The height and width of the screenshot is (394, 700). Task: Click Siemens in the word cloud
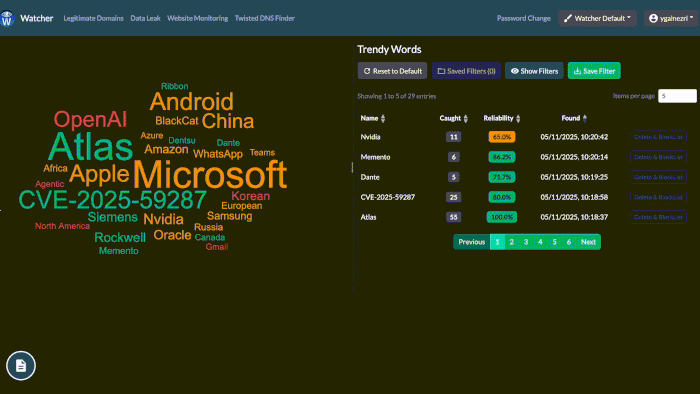[x=112, y=217]
